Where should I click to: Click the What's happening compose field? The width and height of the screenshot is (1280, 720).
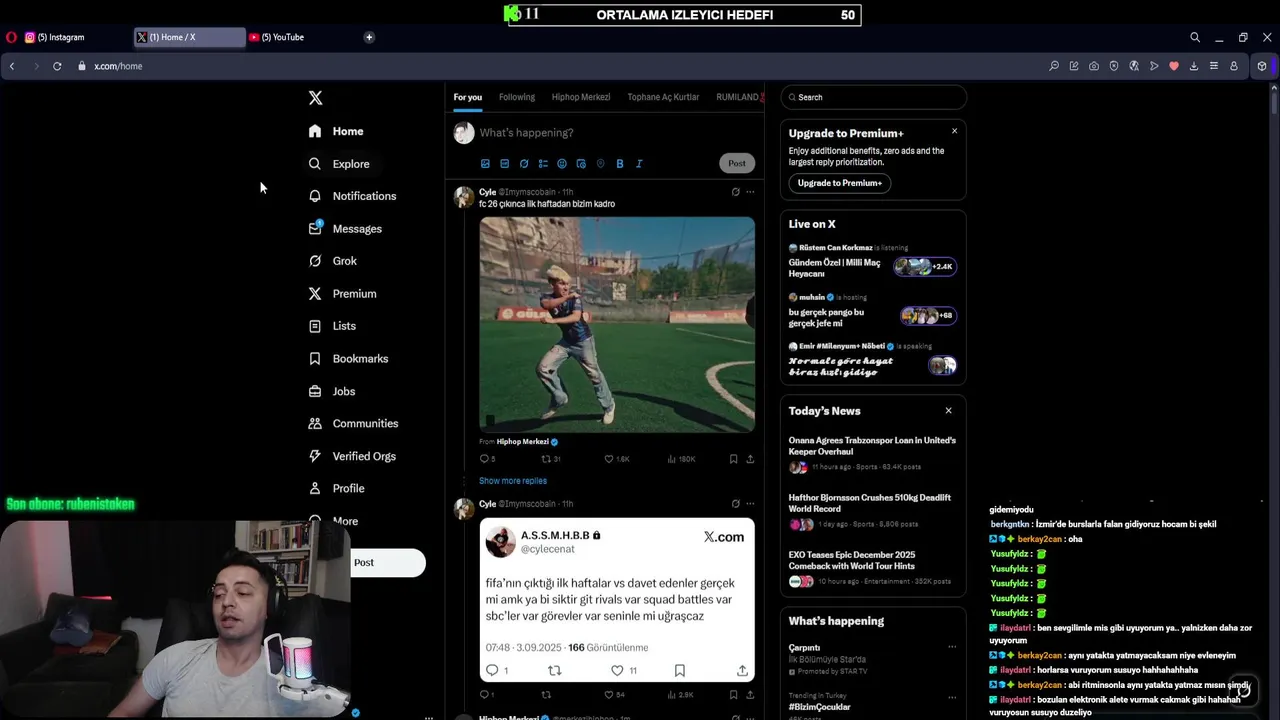tap(615, 133)
